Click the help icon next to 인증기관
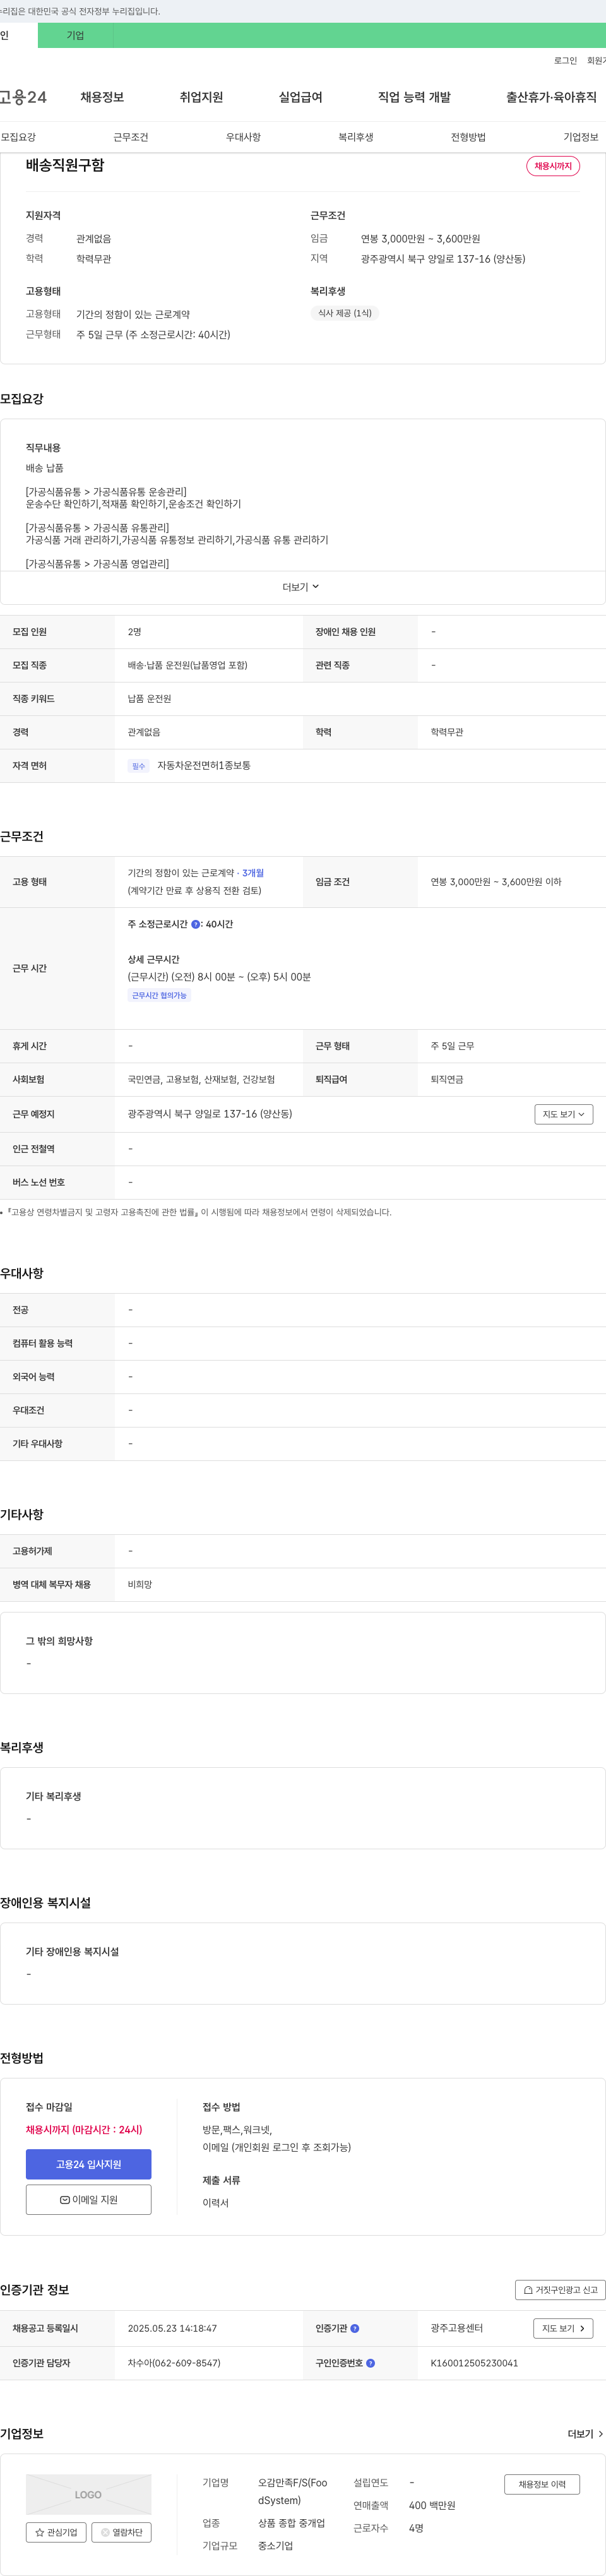 [354, 2328]
